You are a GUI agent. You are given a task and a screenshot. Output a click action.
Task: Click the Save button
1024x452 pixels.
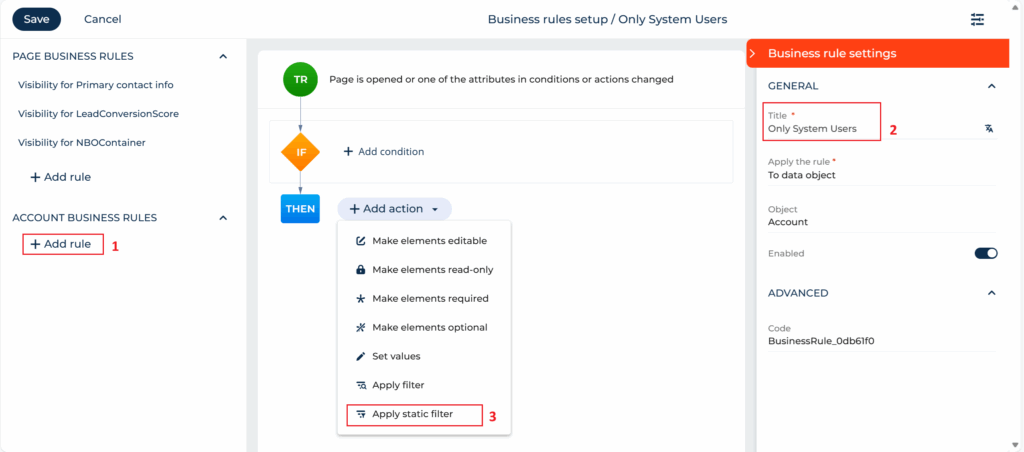[36, 19]
